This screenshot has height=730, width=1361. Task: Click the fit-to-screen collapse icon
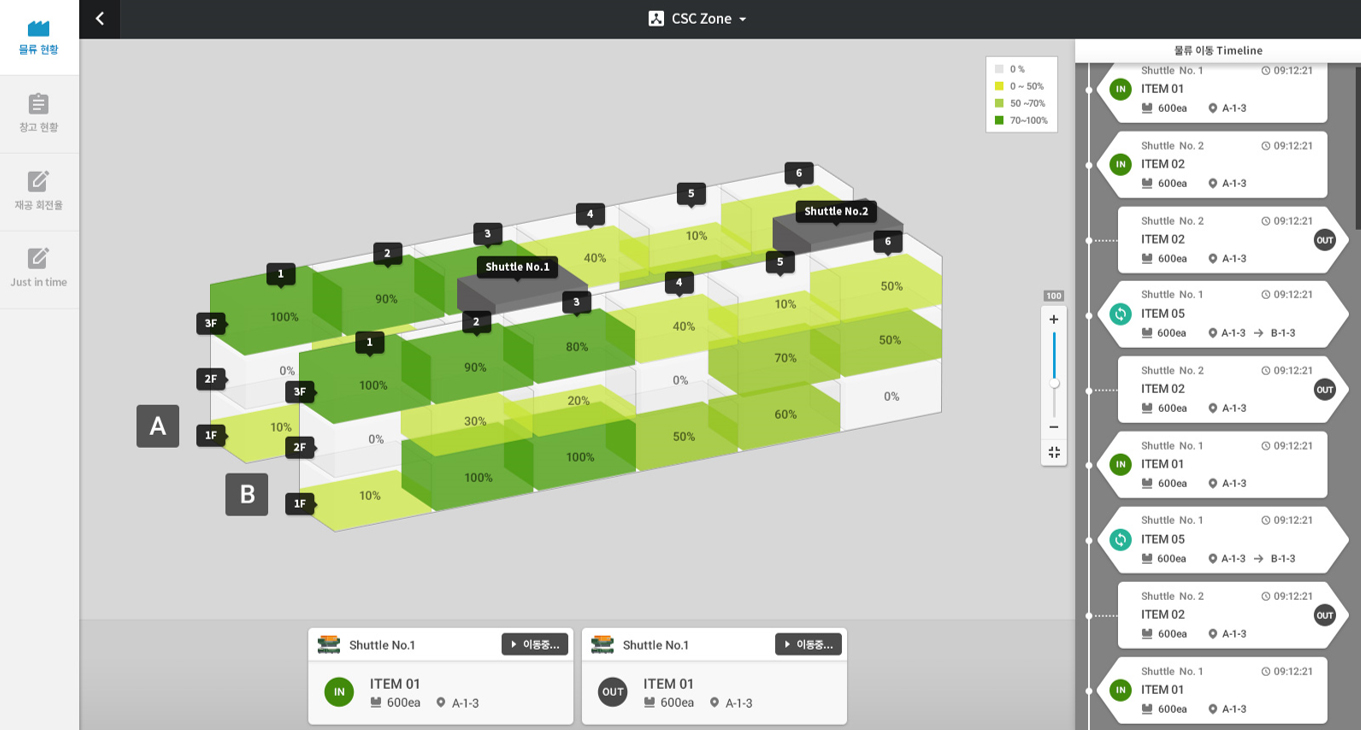tap(1053, 453)
